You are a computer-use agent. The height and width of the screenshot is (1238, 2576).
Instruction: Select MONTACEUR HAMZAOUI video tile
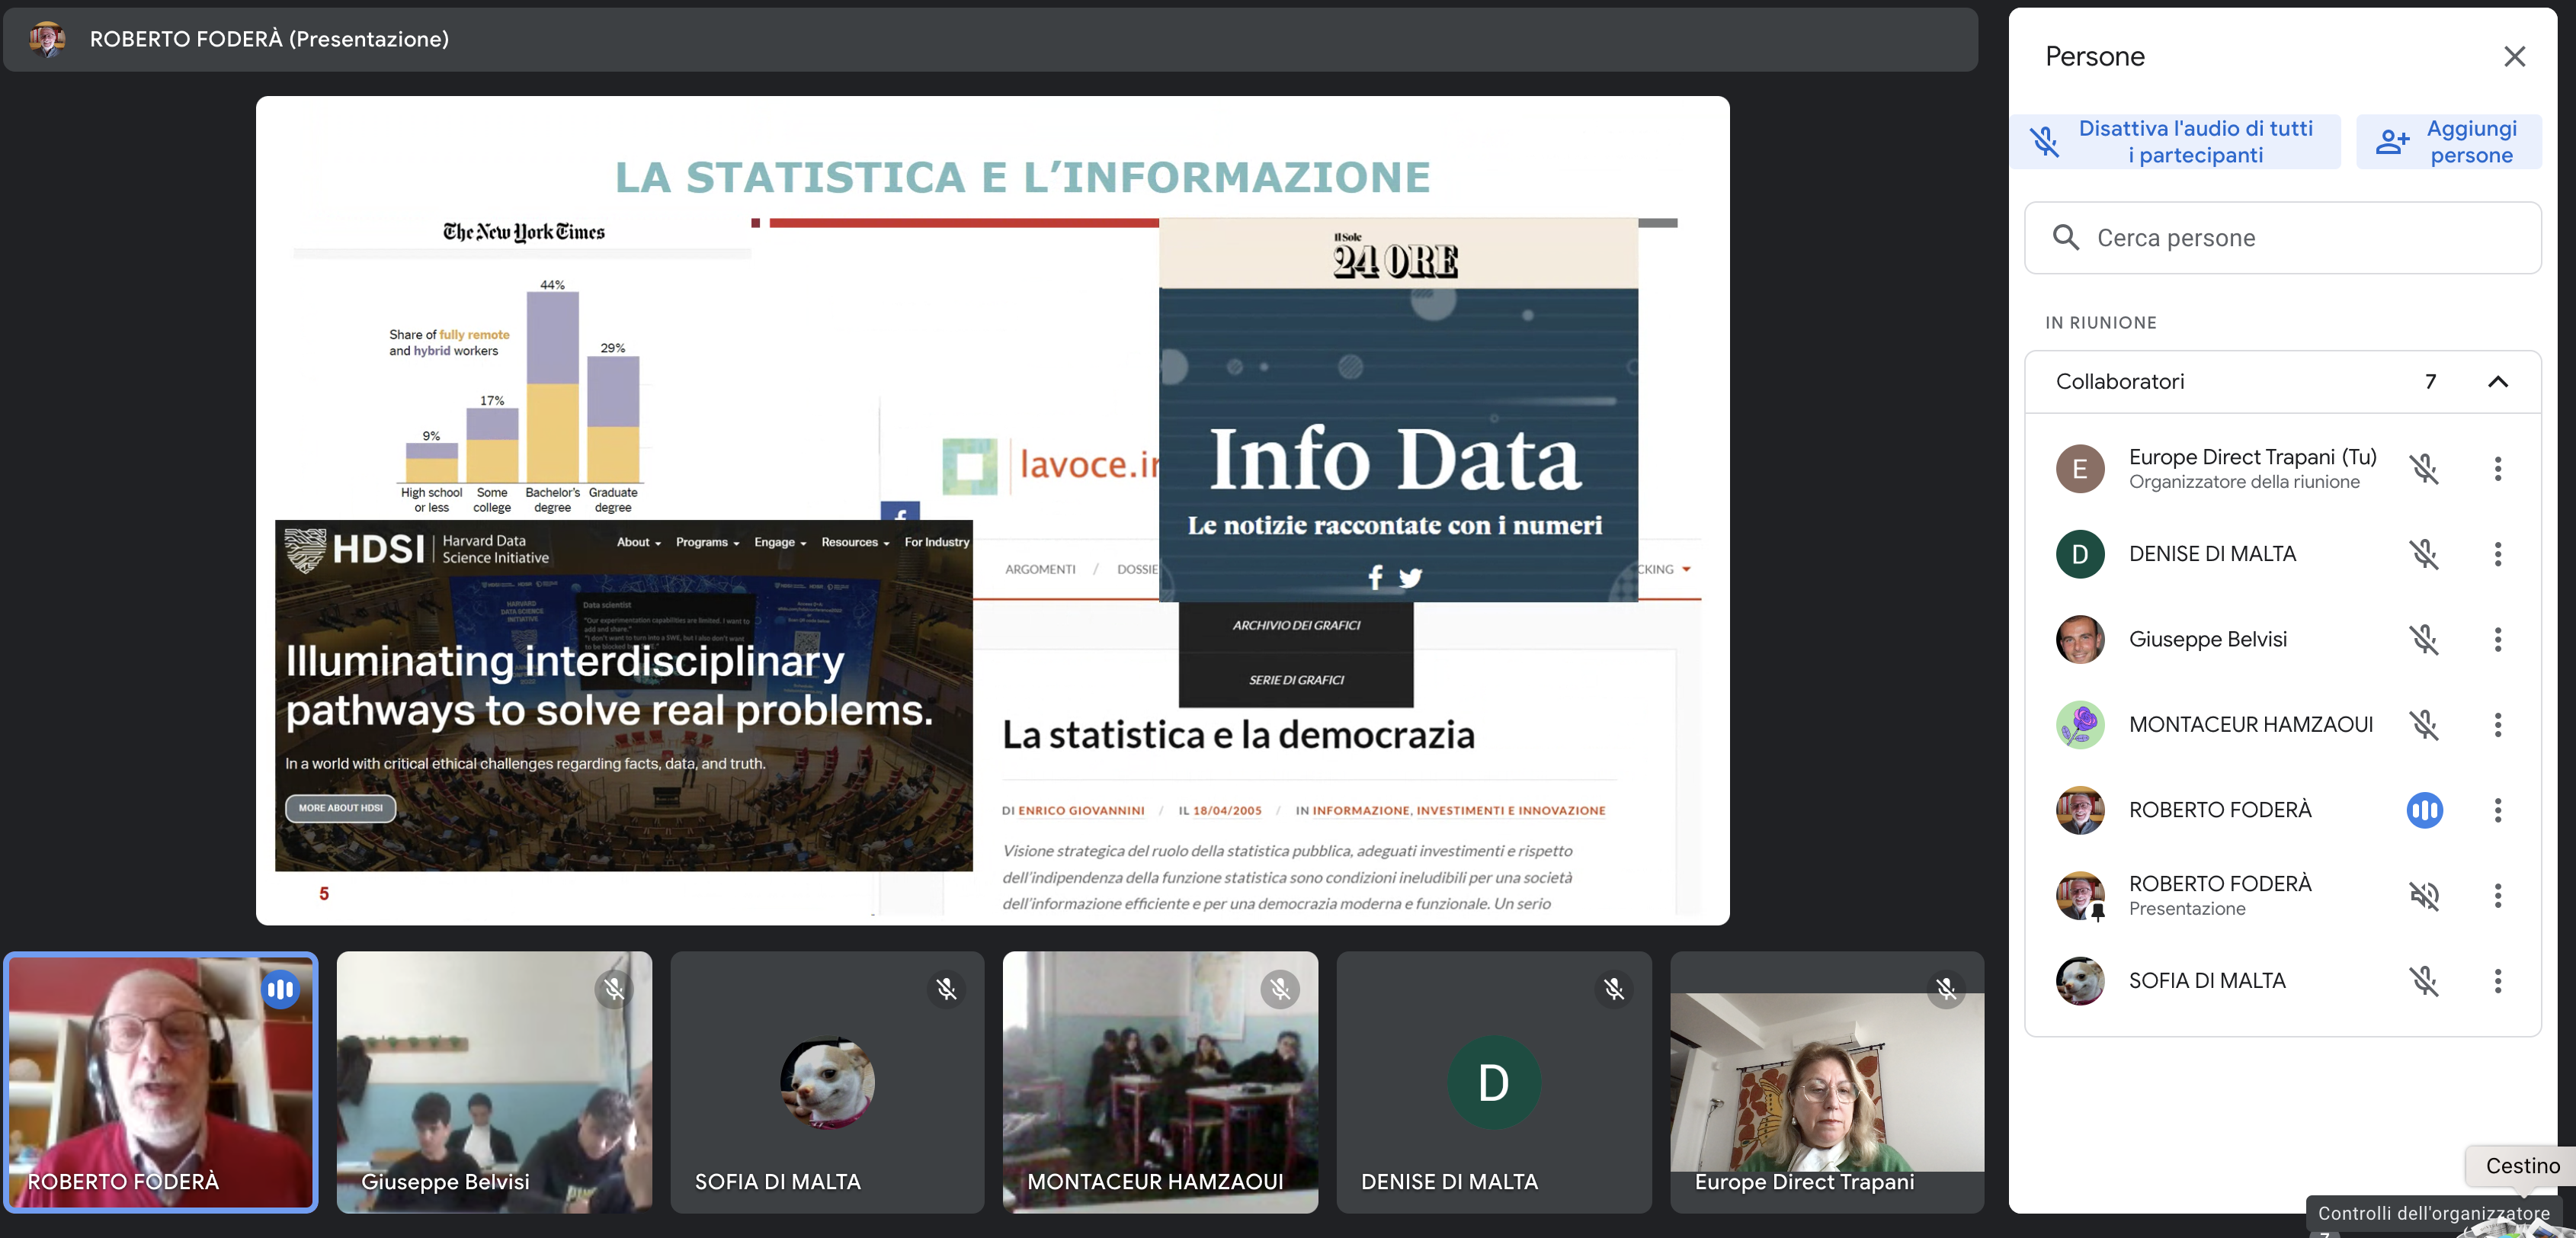click(1160, 1082)
